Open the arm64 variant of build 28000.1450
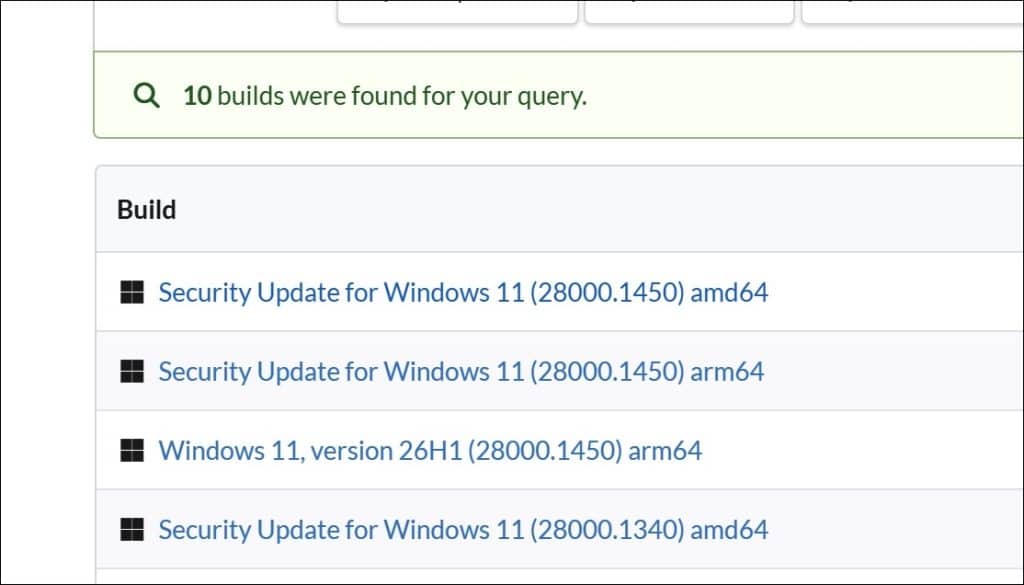1024x585 pixels. coord(460,371)
